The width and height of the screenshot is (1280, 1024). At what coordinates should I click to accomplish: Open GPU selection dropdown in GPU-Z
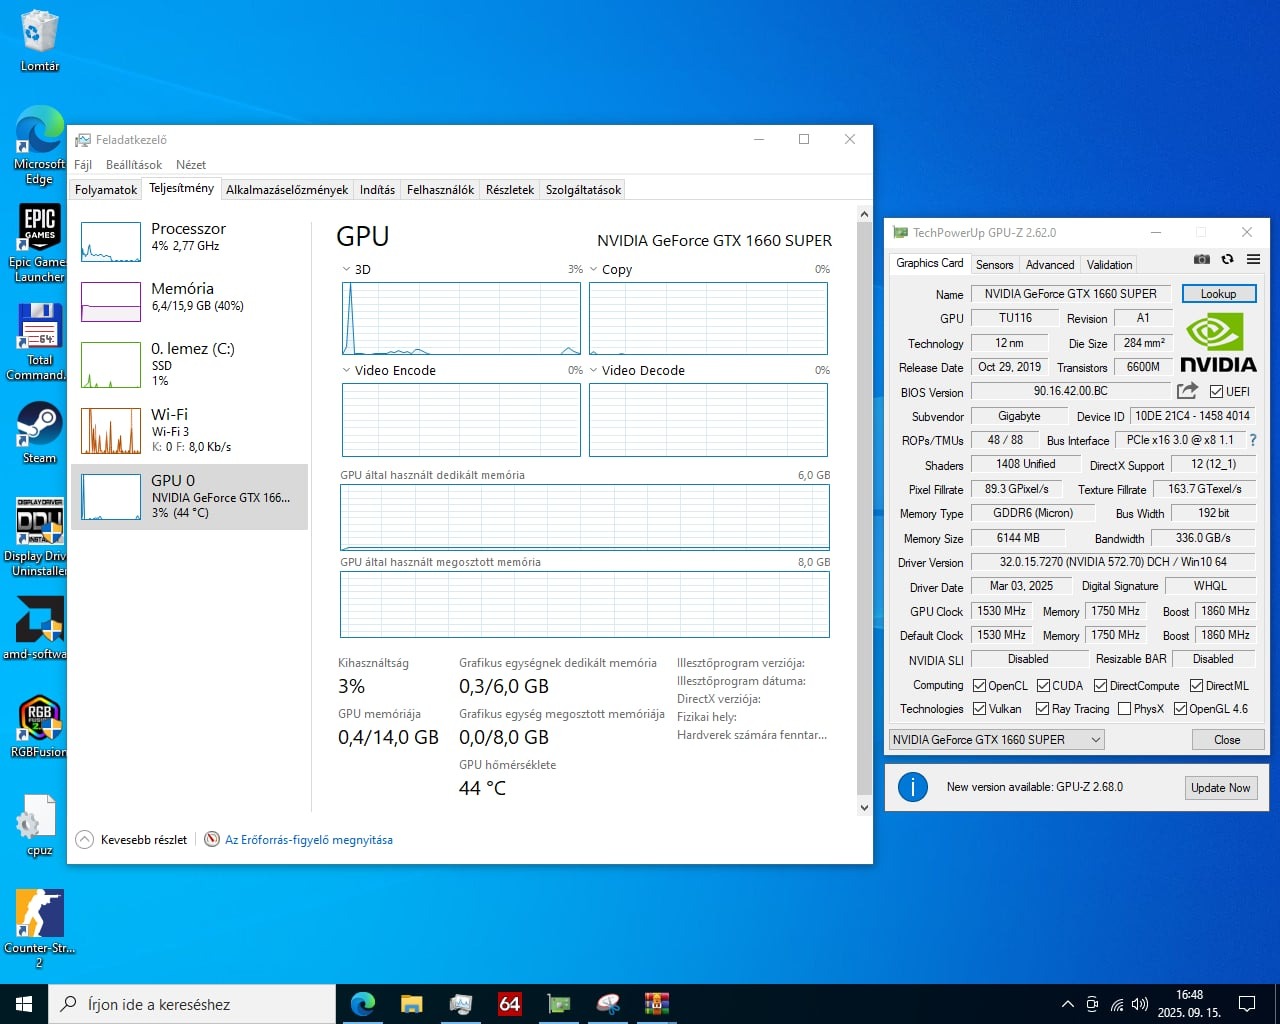[996, 740]
